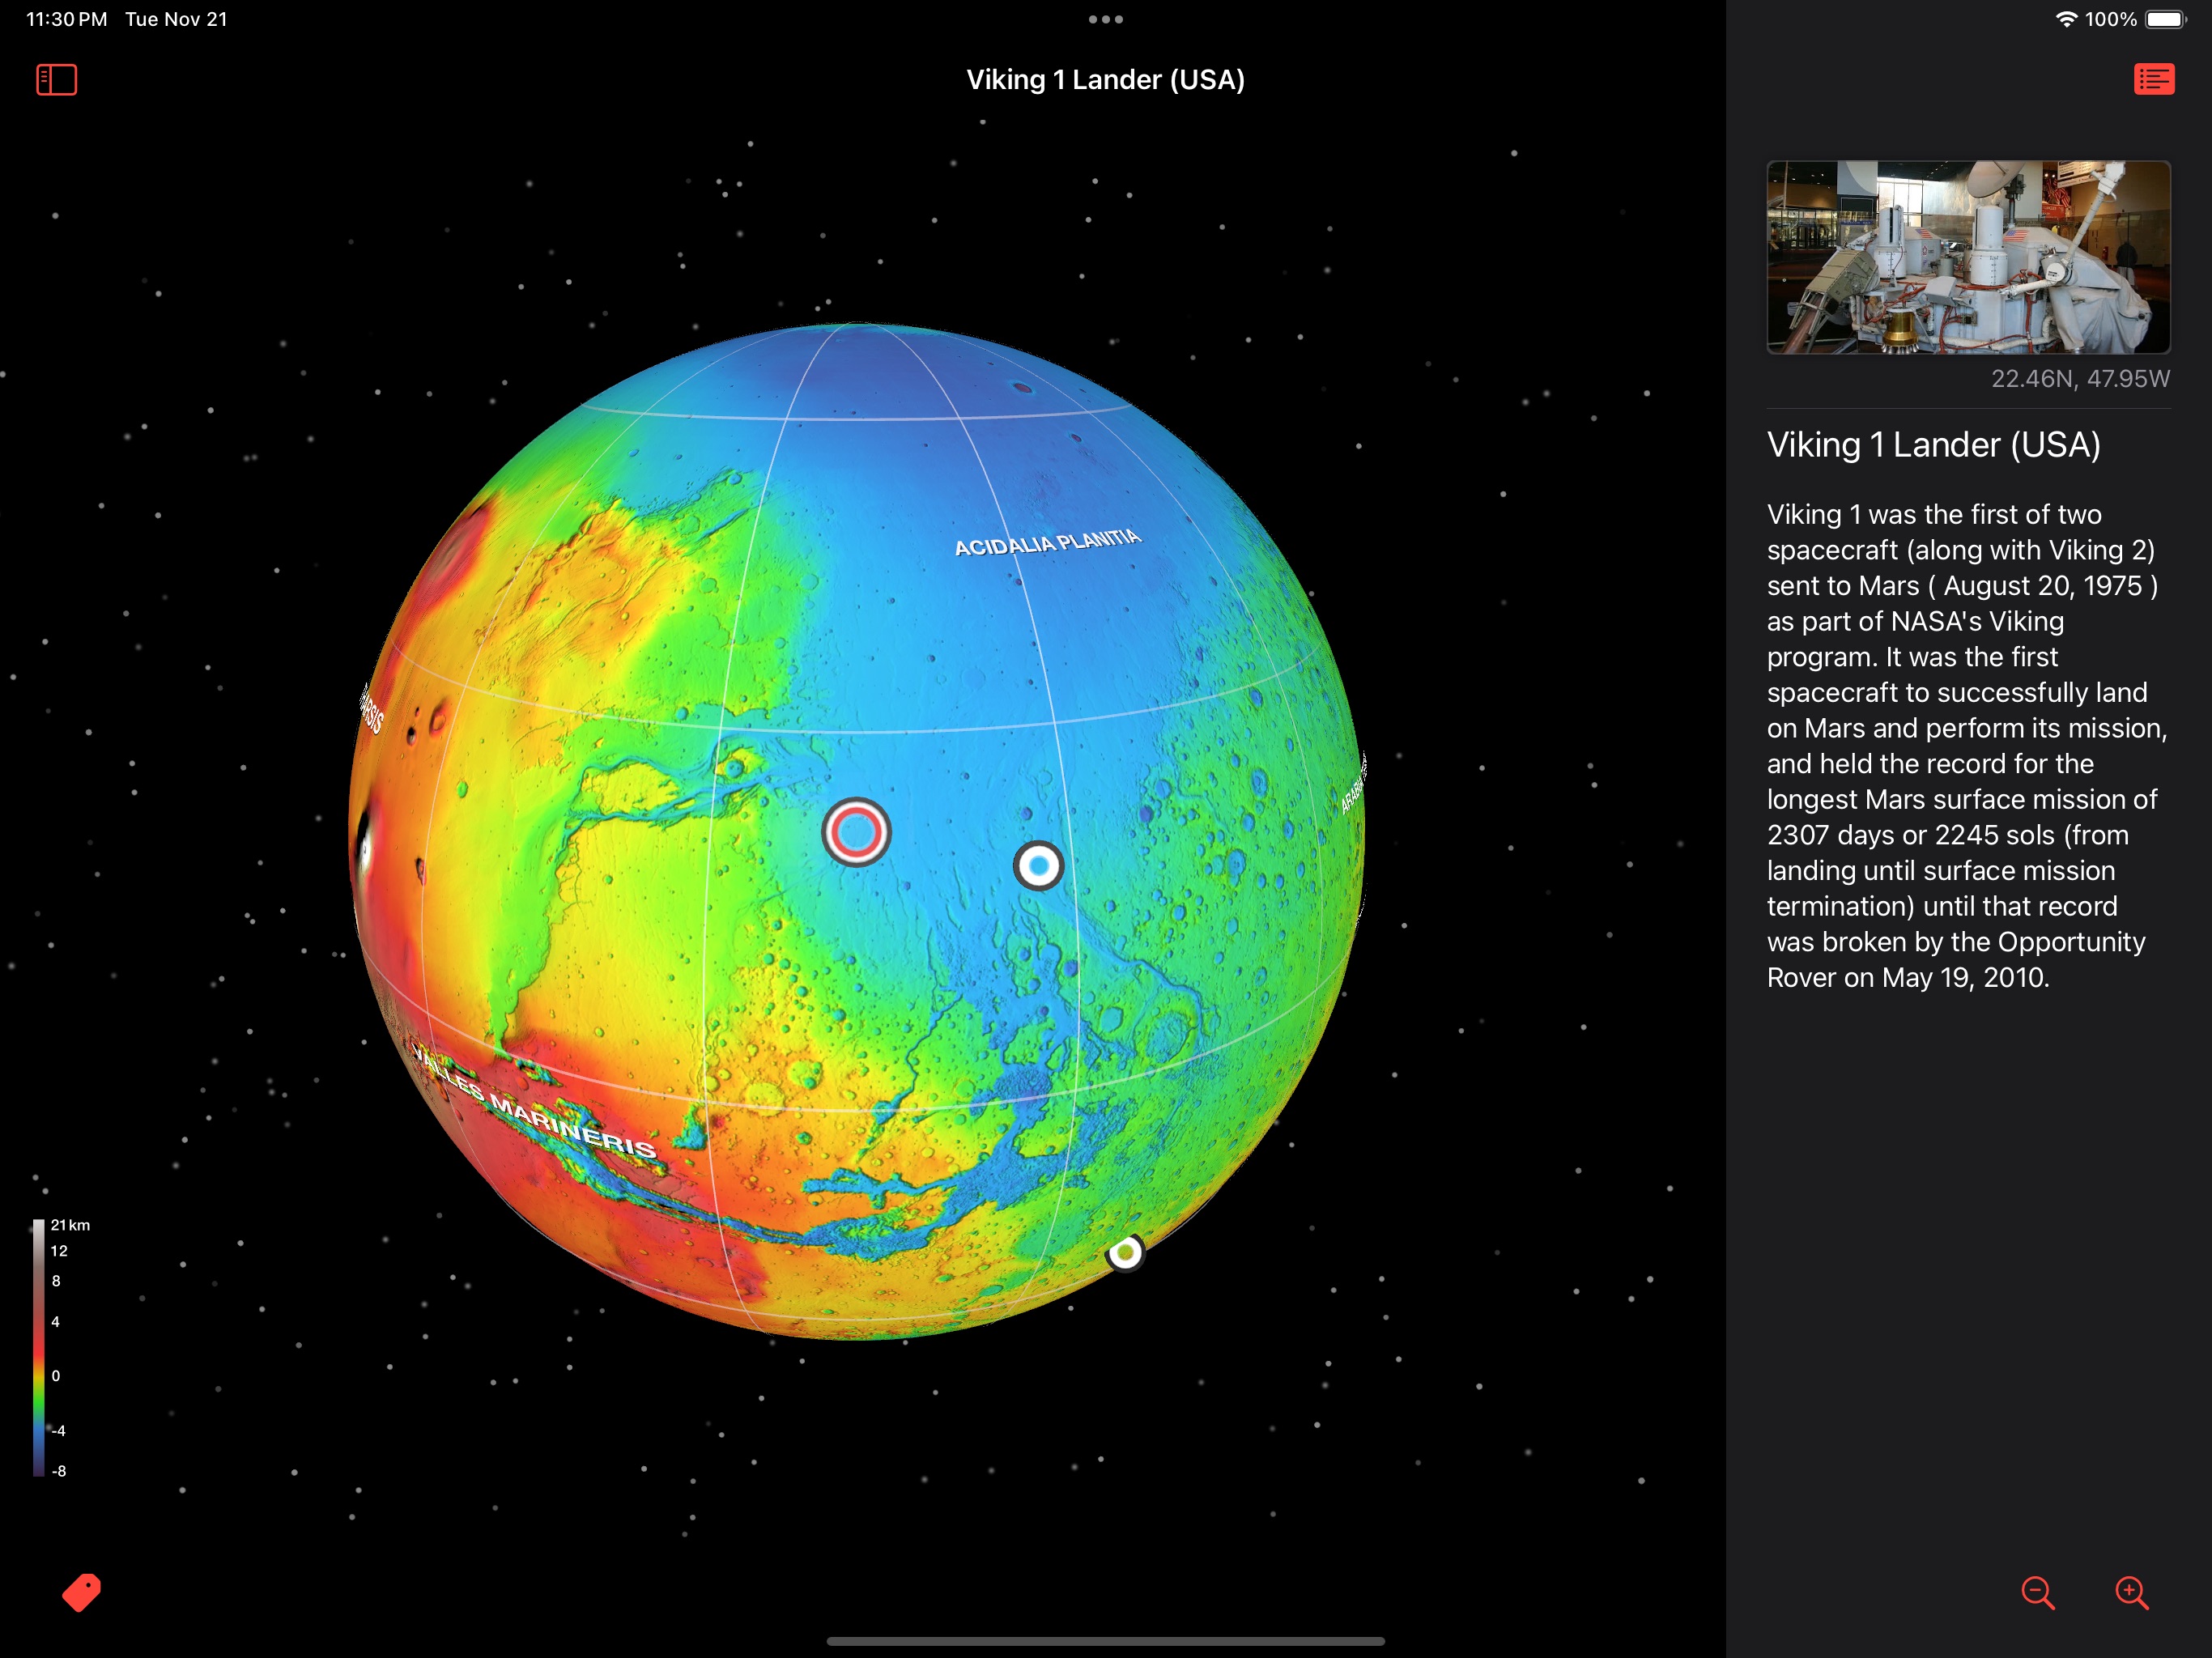The width and height of the screenshot is (2212, 1658).
Task: Tap the Valles Marineris label
Action: (x=536, y=1104)
